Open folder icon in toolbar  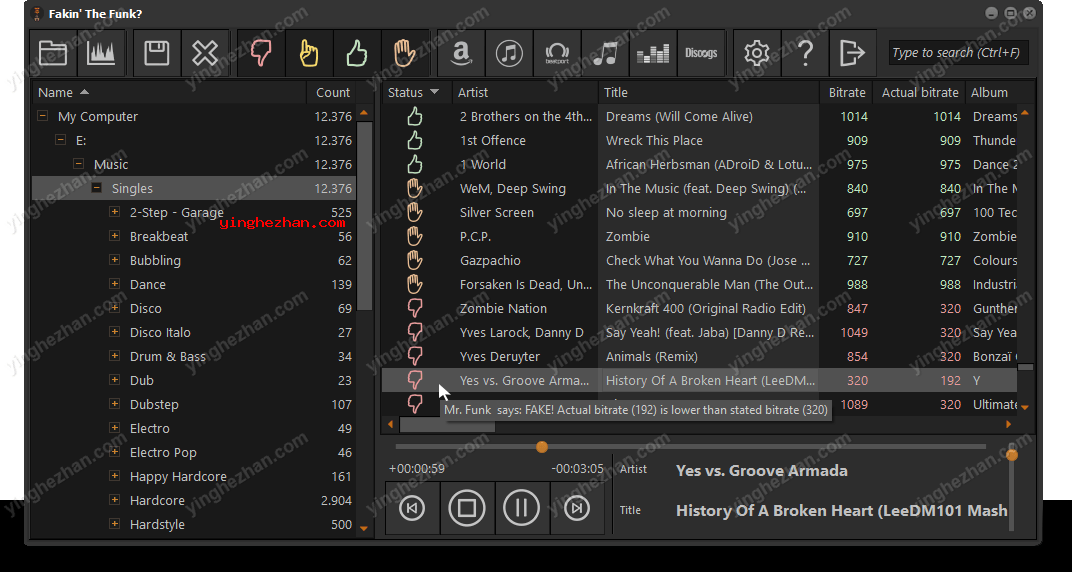click(x=53, y=53)
